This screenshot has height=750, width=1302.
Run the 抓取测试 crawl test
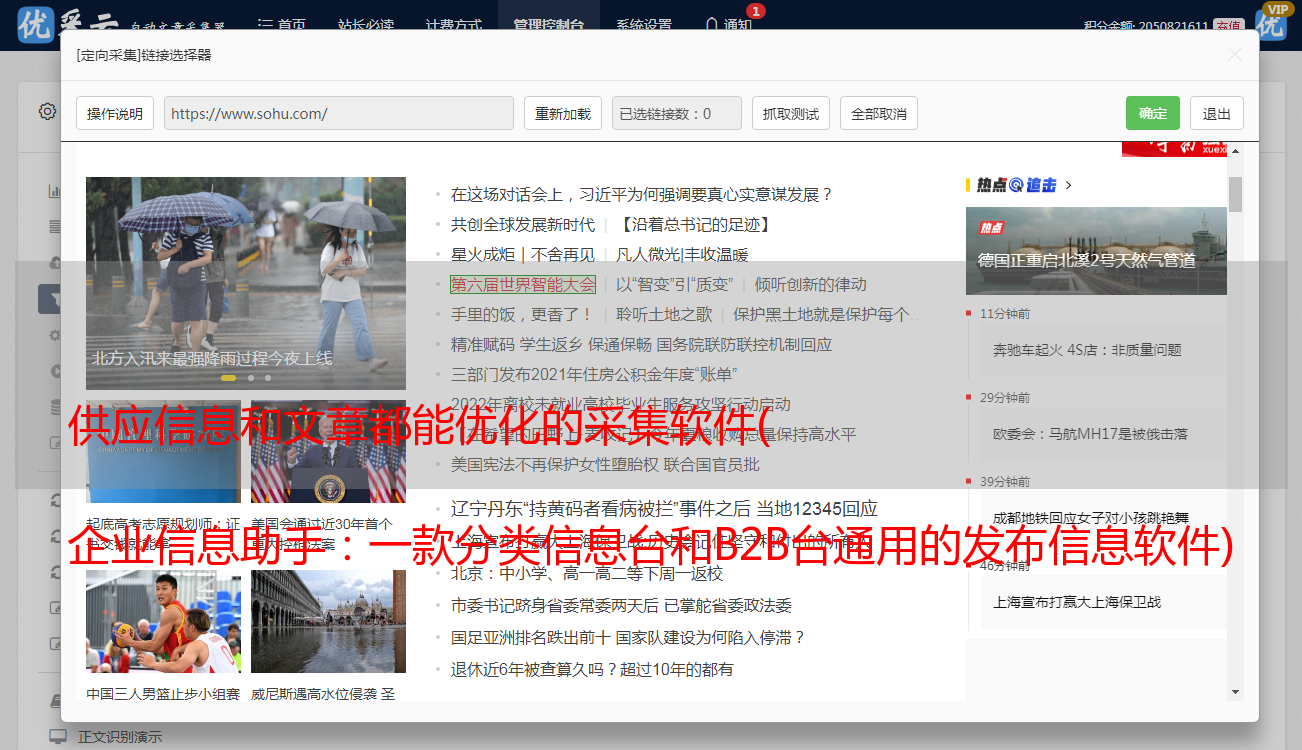[790, 113]
